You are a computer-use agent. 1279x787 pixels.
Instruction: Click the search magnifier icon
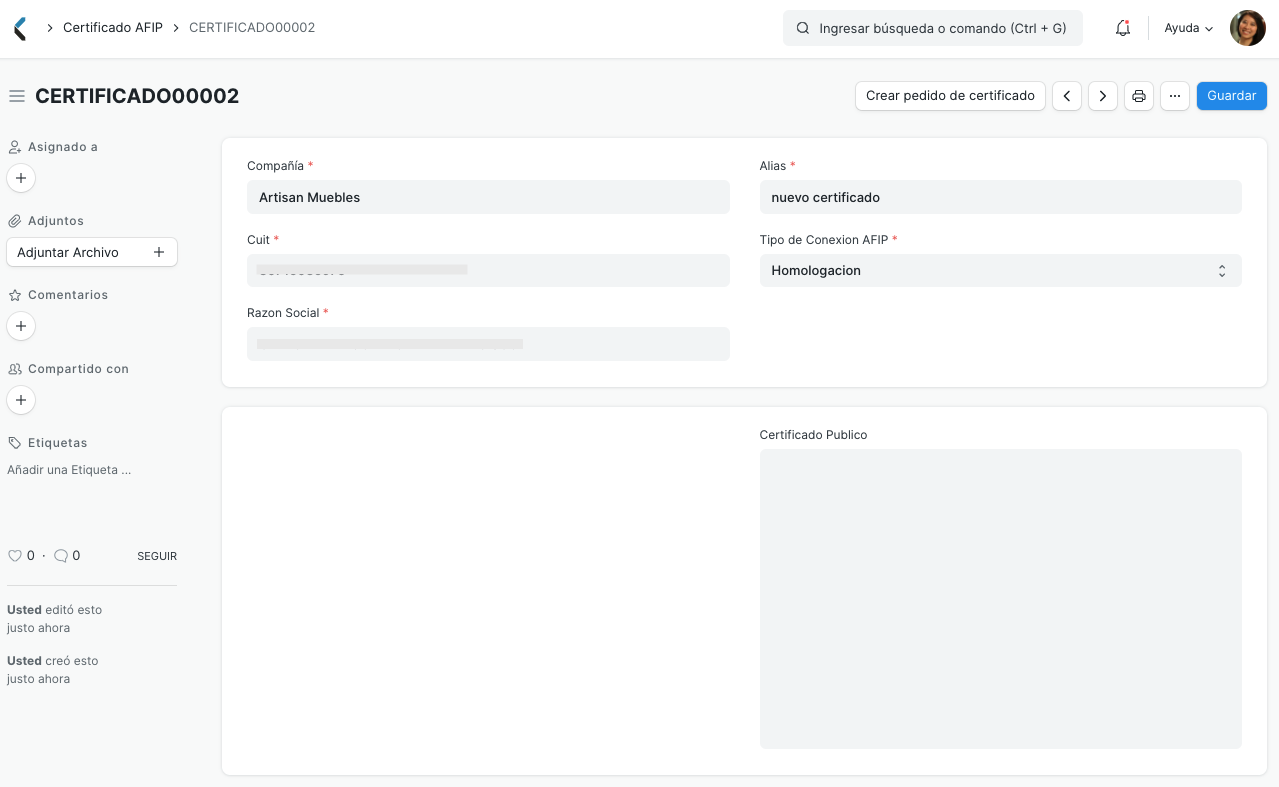pos(802,28)
